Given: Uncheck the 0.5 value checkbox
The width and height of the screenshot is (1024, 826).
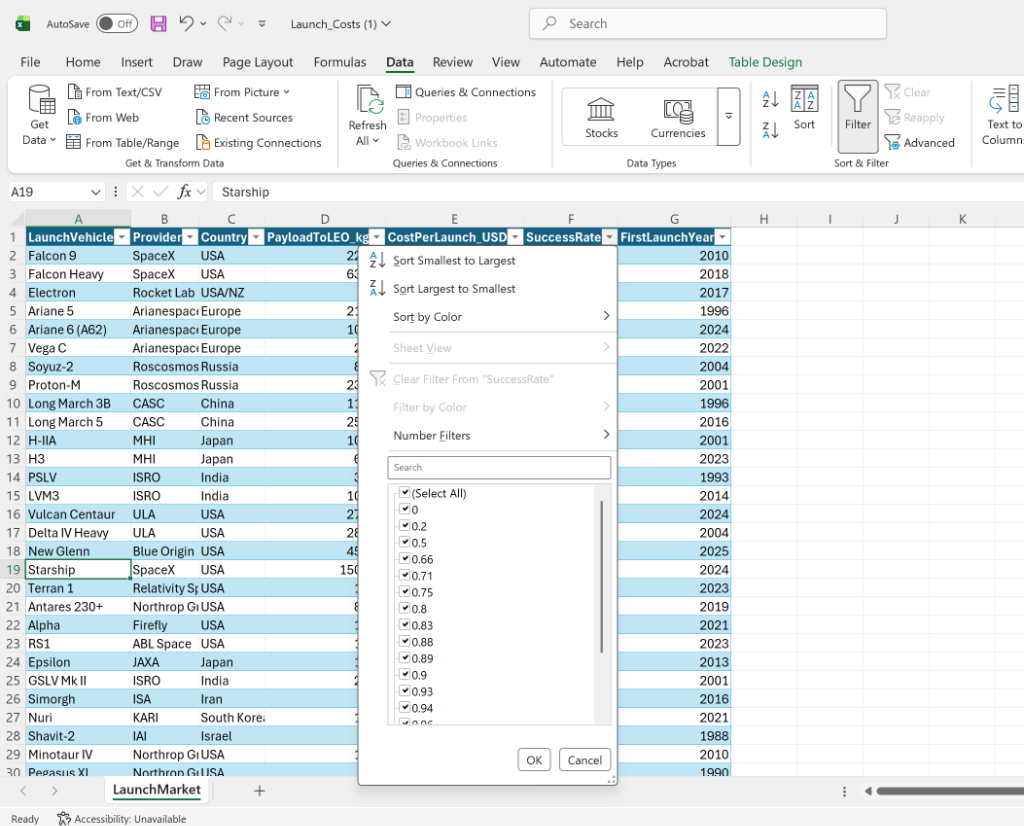Looking at the screenshot, I should tap(405, 542).
